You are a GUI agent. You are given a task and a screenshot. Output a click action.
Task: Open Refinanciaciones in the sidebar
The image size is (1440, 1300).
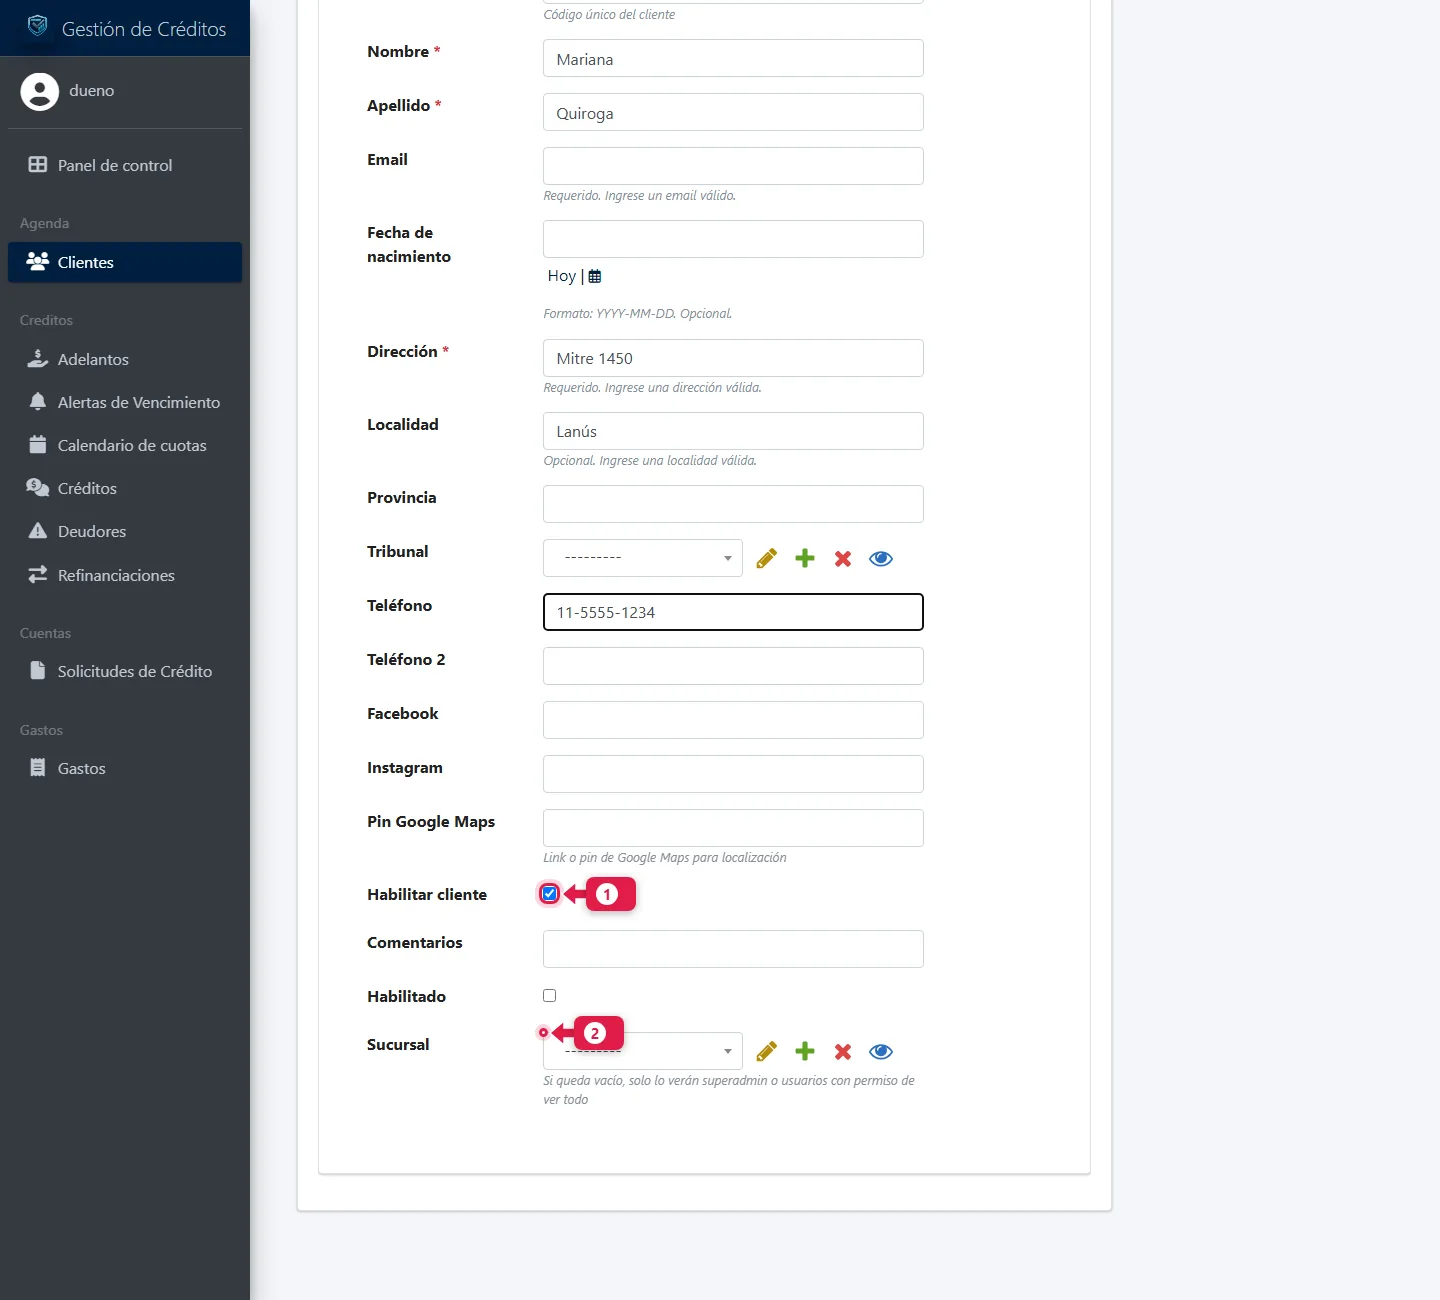[125, 575]
